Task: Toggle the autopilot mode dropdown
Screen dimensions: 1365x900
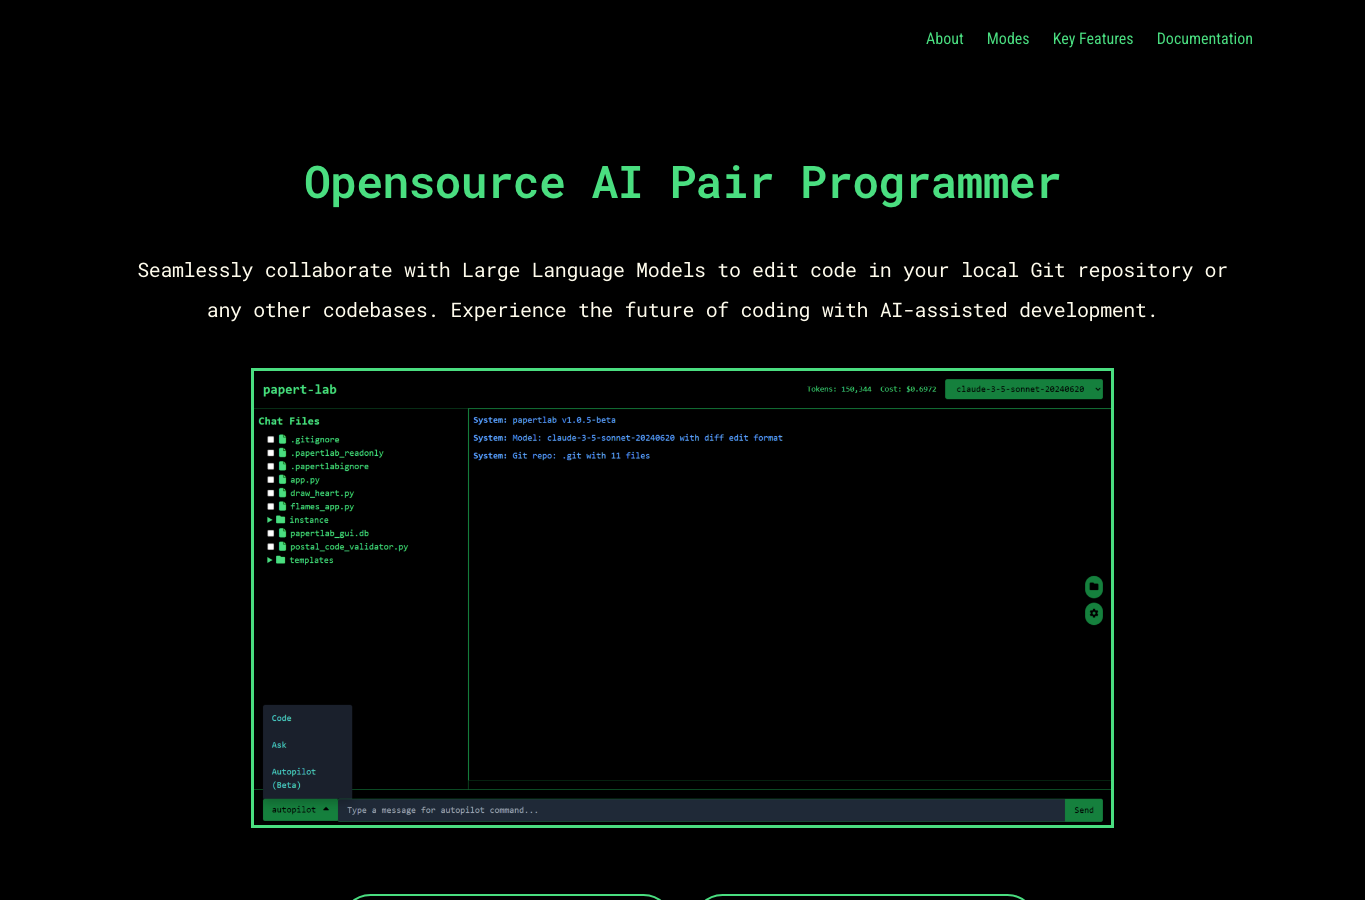Action: pos(300,810)
